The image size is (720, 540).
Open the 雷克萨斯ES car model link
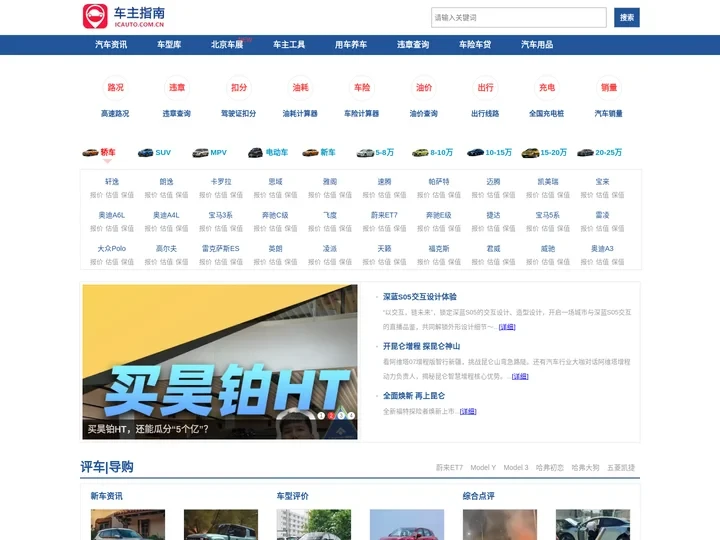pyautogui.click(x=221, y=248)
